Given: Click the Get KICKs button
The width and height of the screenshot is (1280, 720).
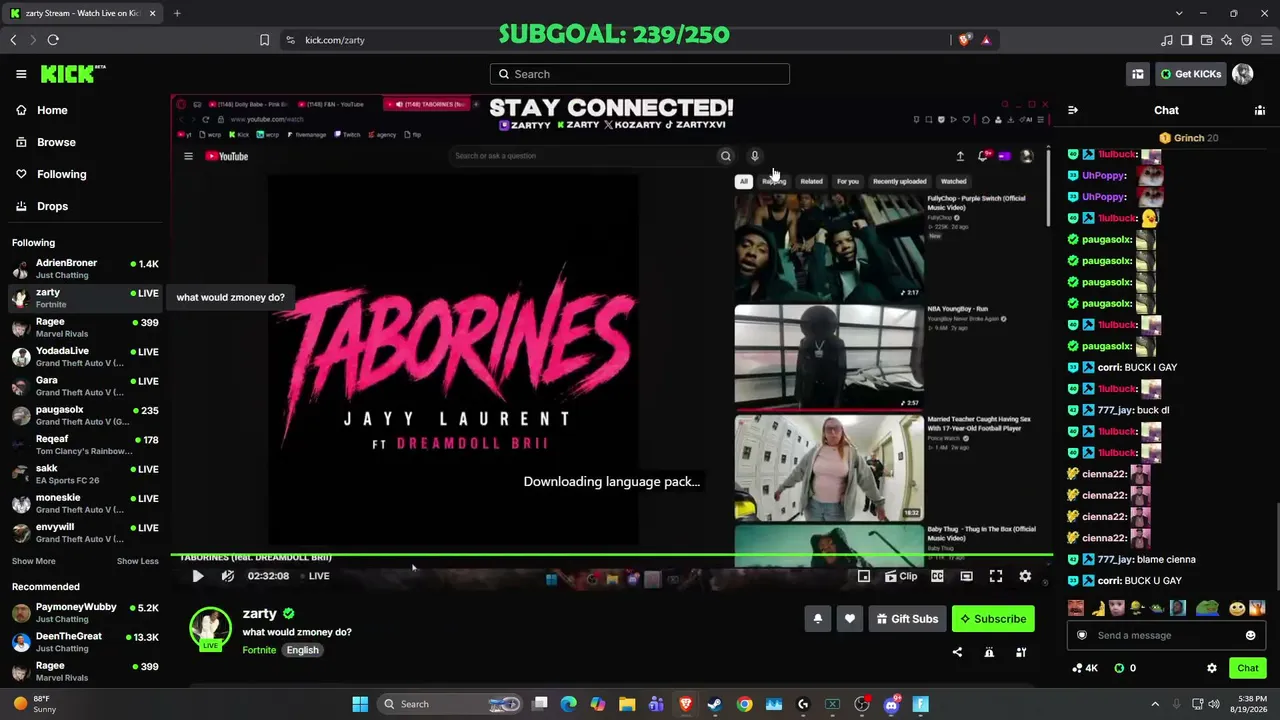Looking at the screenshot, I should tap(1190, 74).
